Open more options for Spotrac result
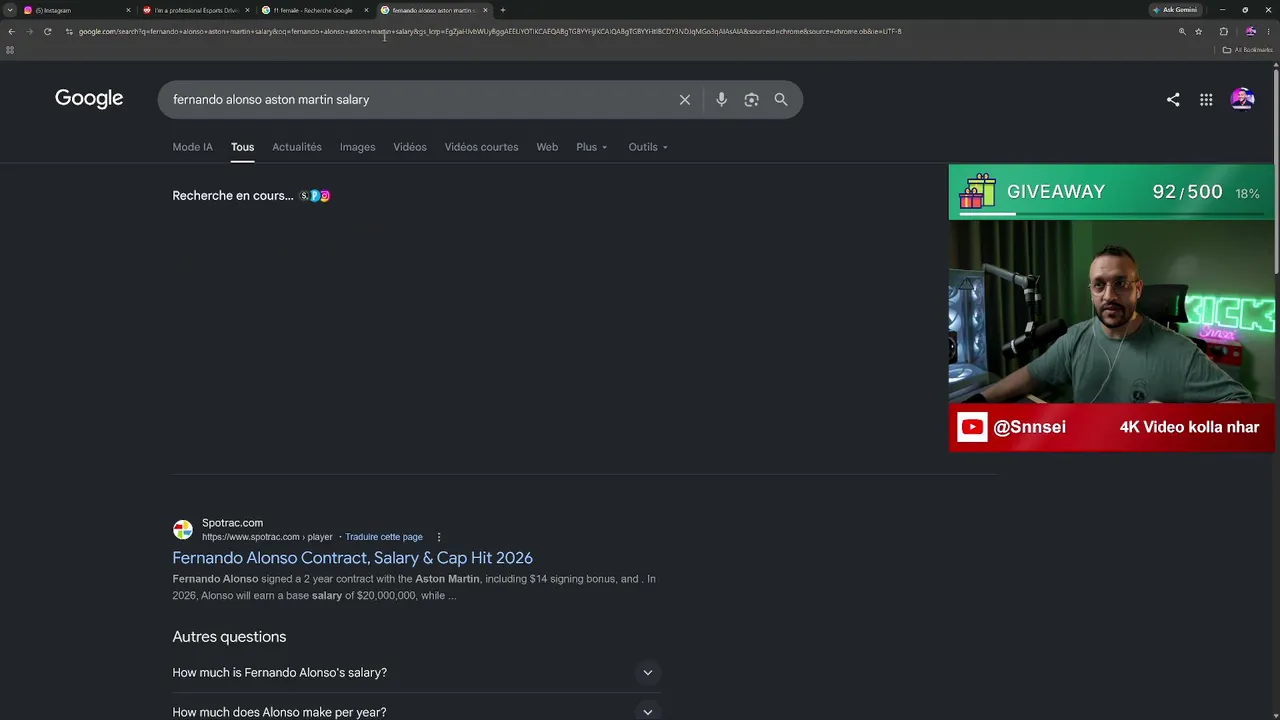1280x720 pixels. coord(438,537)
